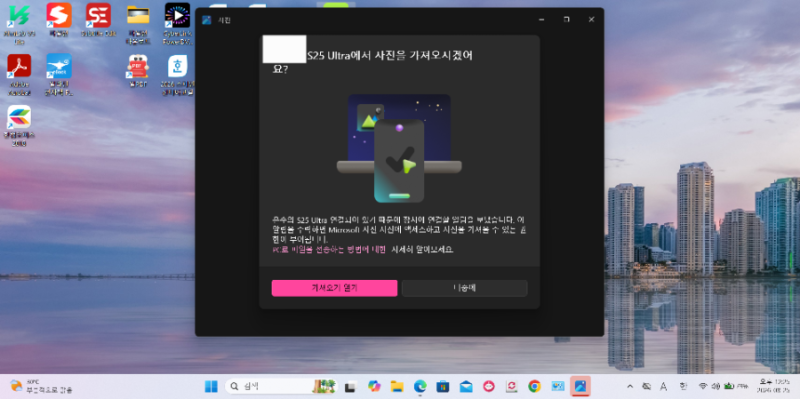Open Wi-Fi network settings in tray
The width and height of the screenshot is (800, 399).
(703, 386)
